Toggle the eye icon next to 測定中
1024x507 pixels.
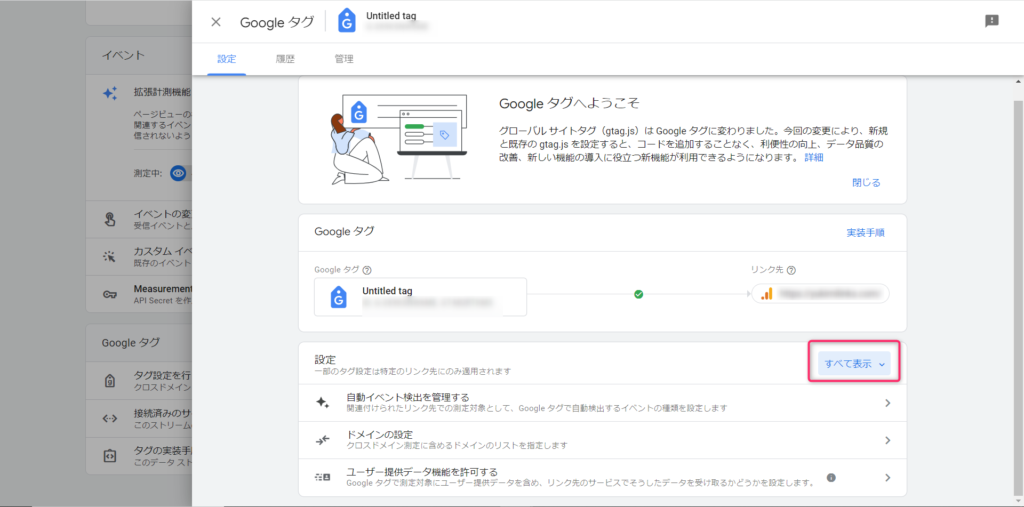pos(178,173)
